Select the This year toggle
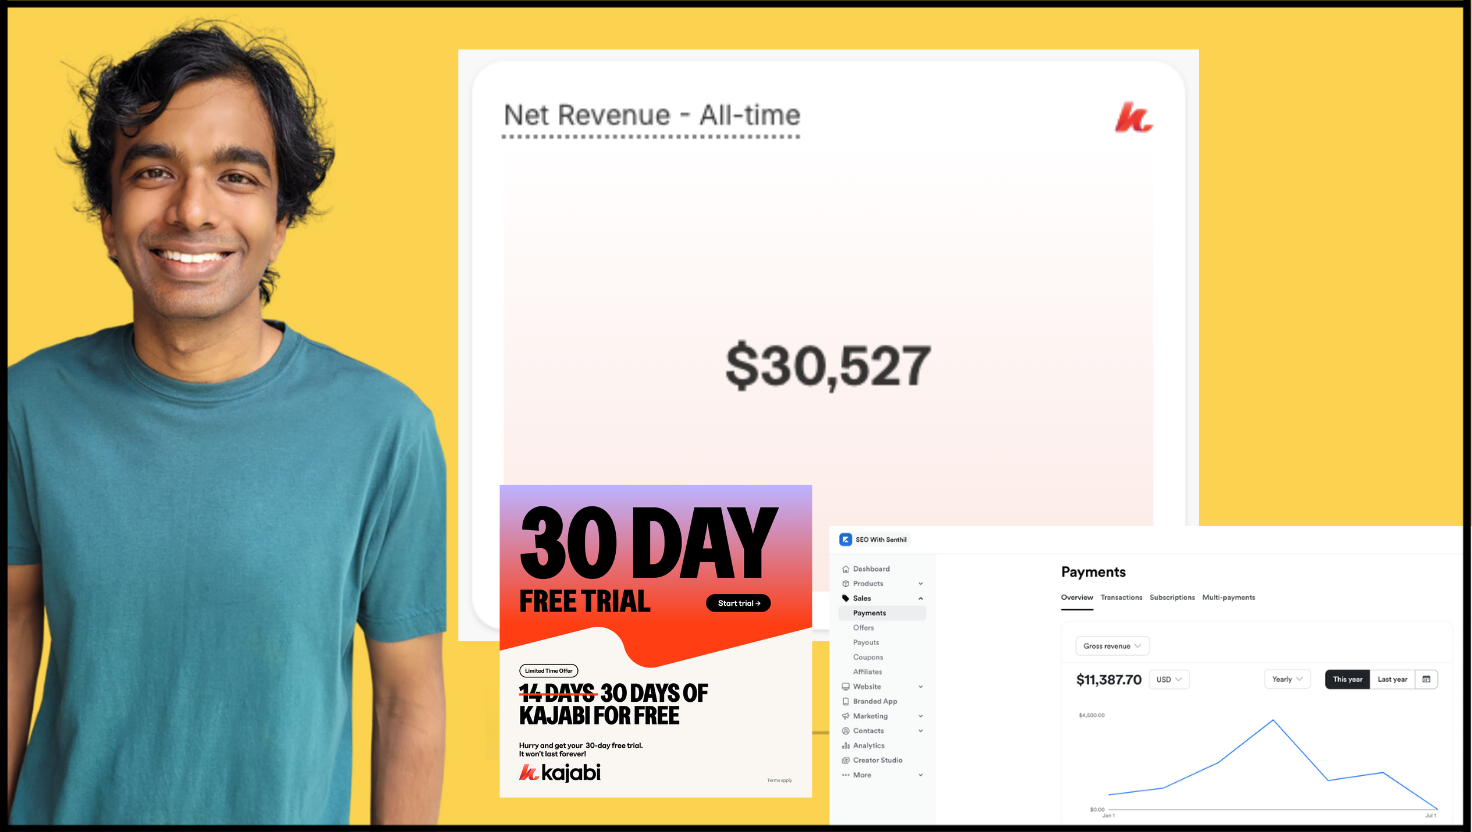The height and width of the screenshot is (832, 1472). pyautogui.click(x=1347, y=679)
